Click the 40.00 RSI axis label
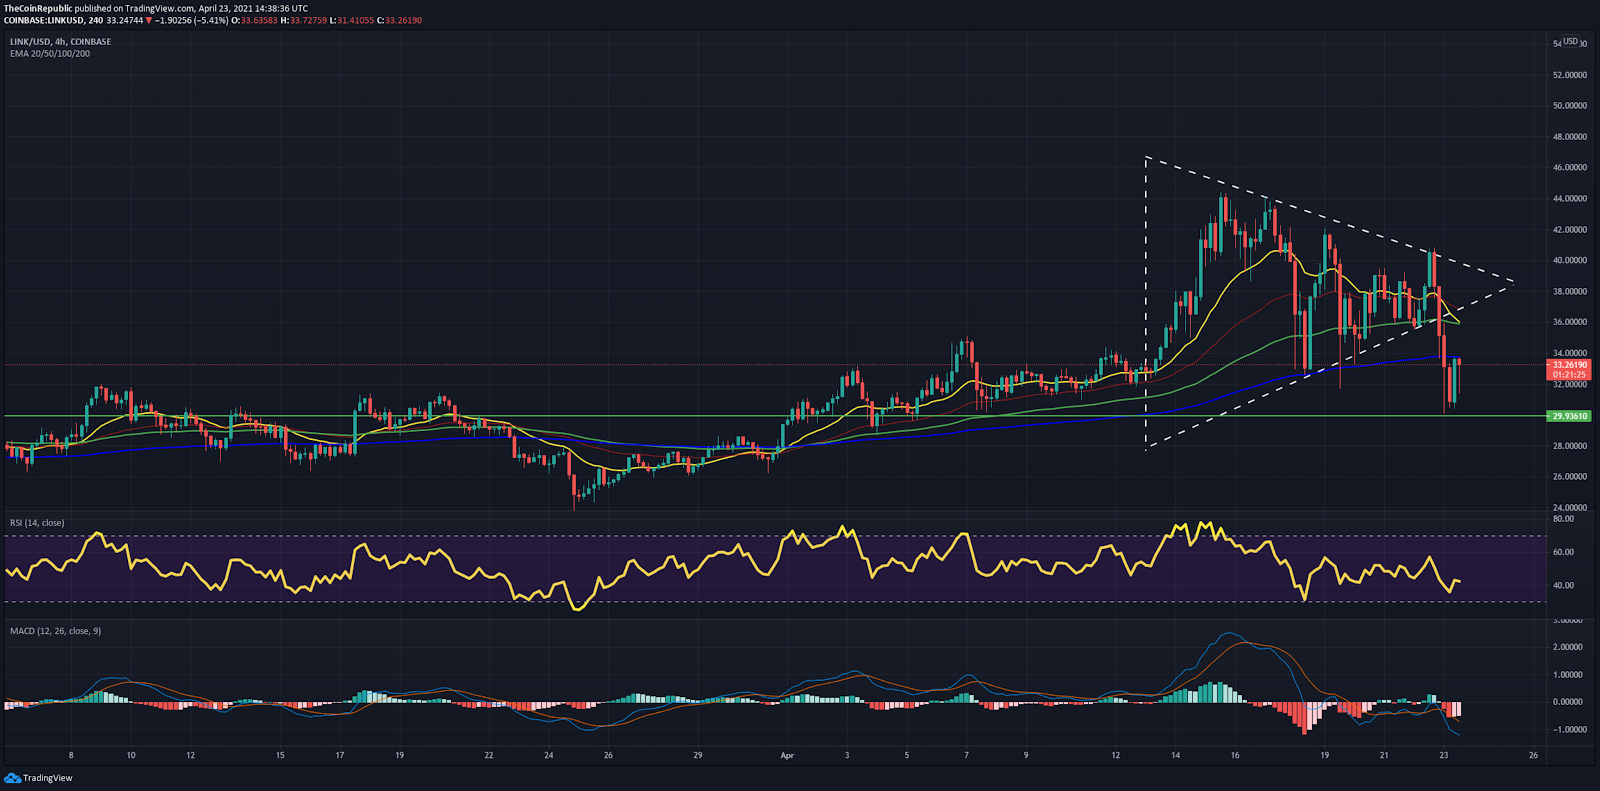Image resolution: width=1600 pixels, height=791 pixels. tap(1563, 586)
